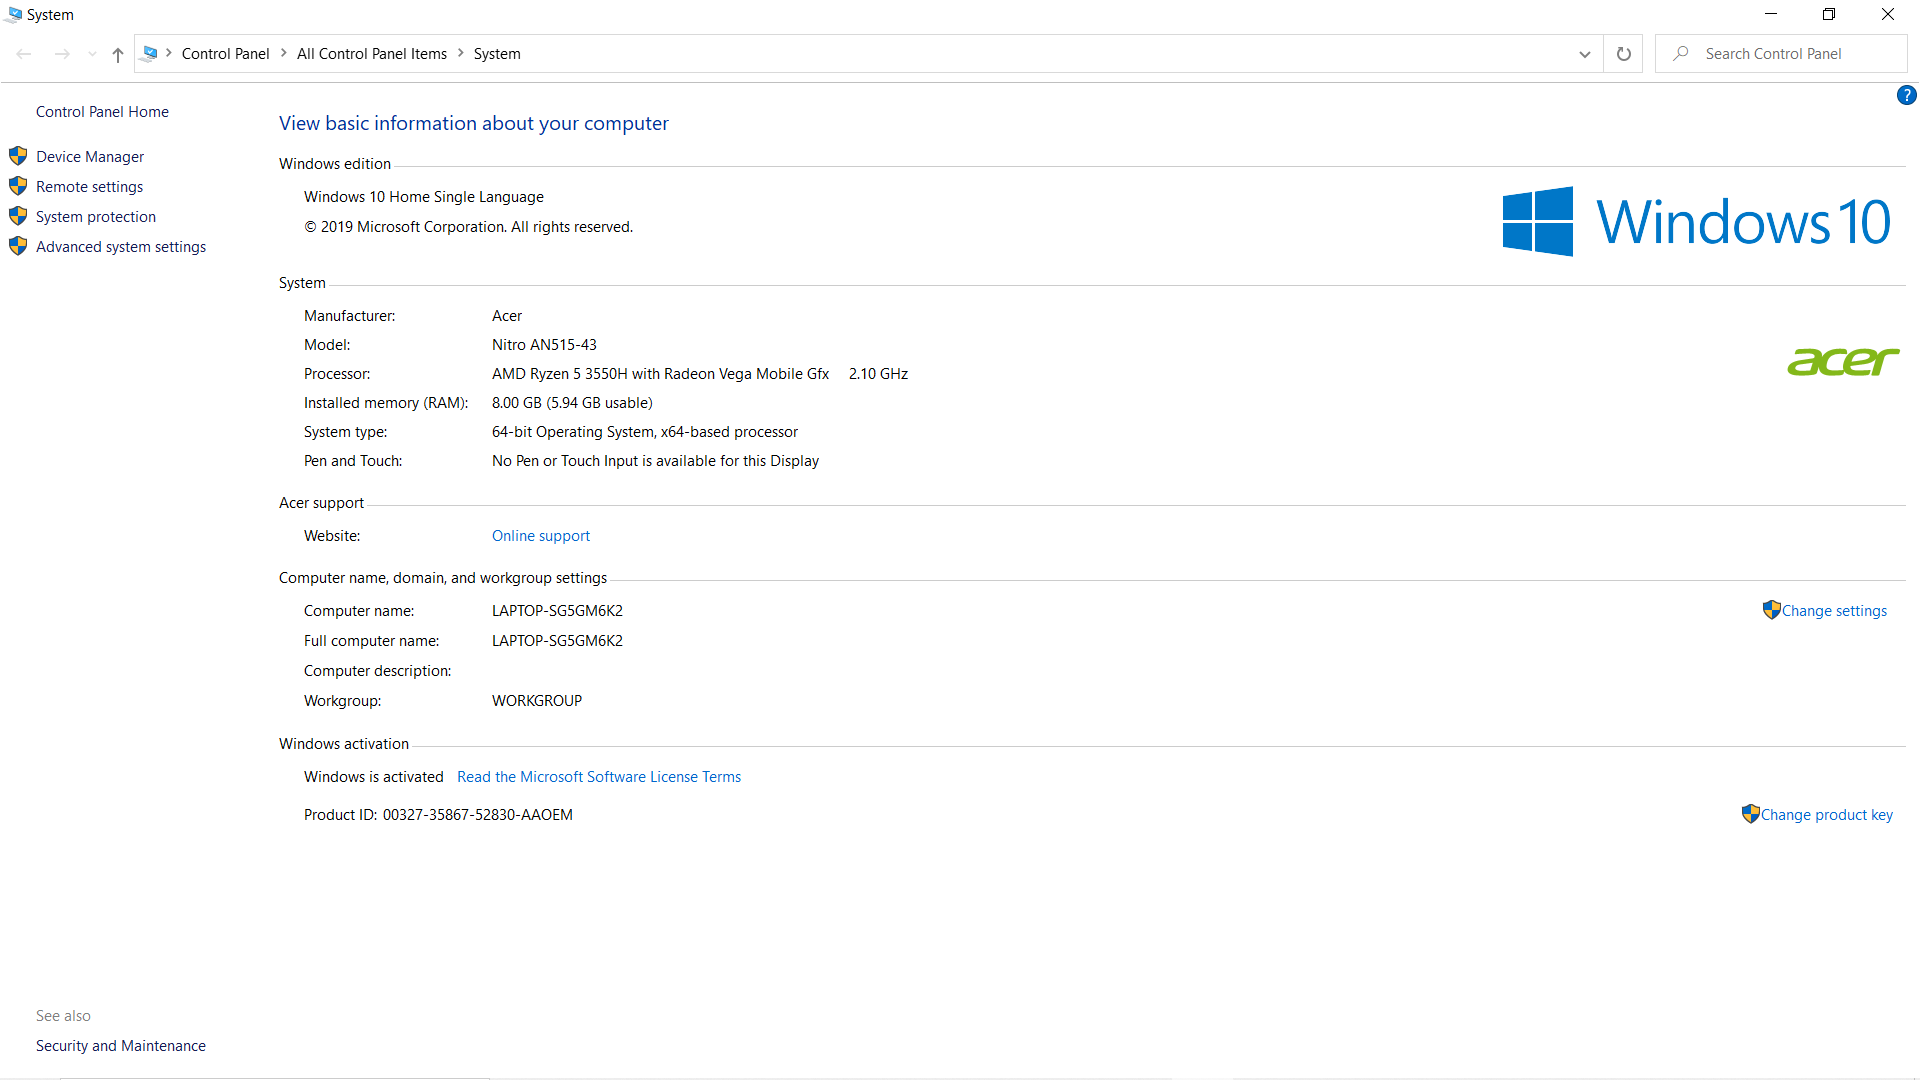Expand the chevron after Control Panel breadcrumb
This screenshot has height=1080, width=1920.
coord(283,53)
